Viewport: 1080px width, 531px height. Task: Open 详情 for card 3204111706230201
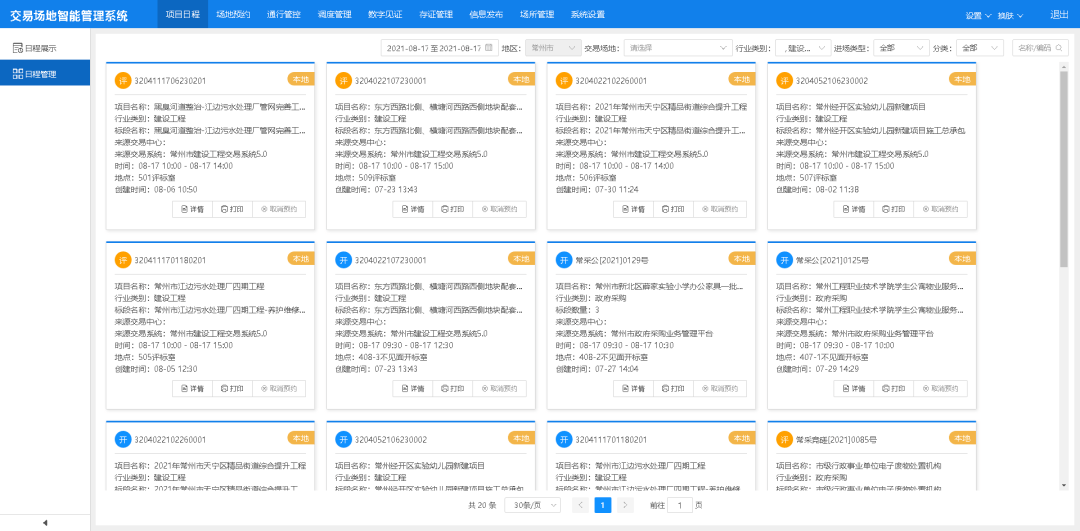[x=192, y=209]
